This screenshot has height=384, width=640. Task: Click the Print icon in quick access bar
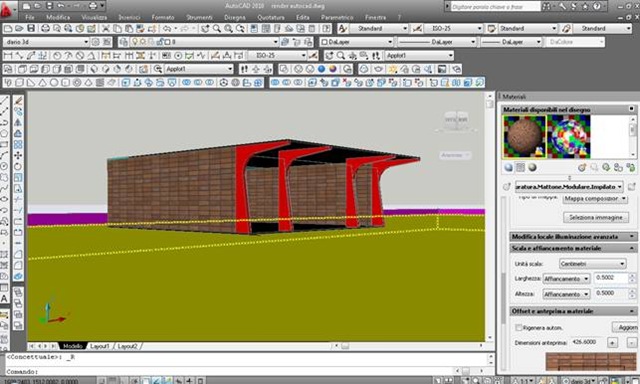coord(93,6)
